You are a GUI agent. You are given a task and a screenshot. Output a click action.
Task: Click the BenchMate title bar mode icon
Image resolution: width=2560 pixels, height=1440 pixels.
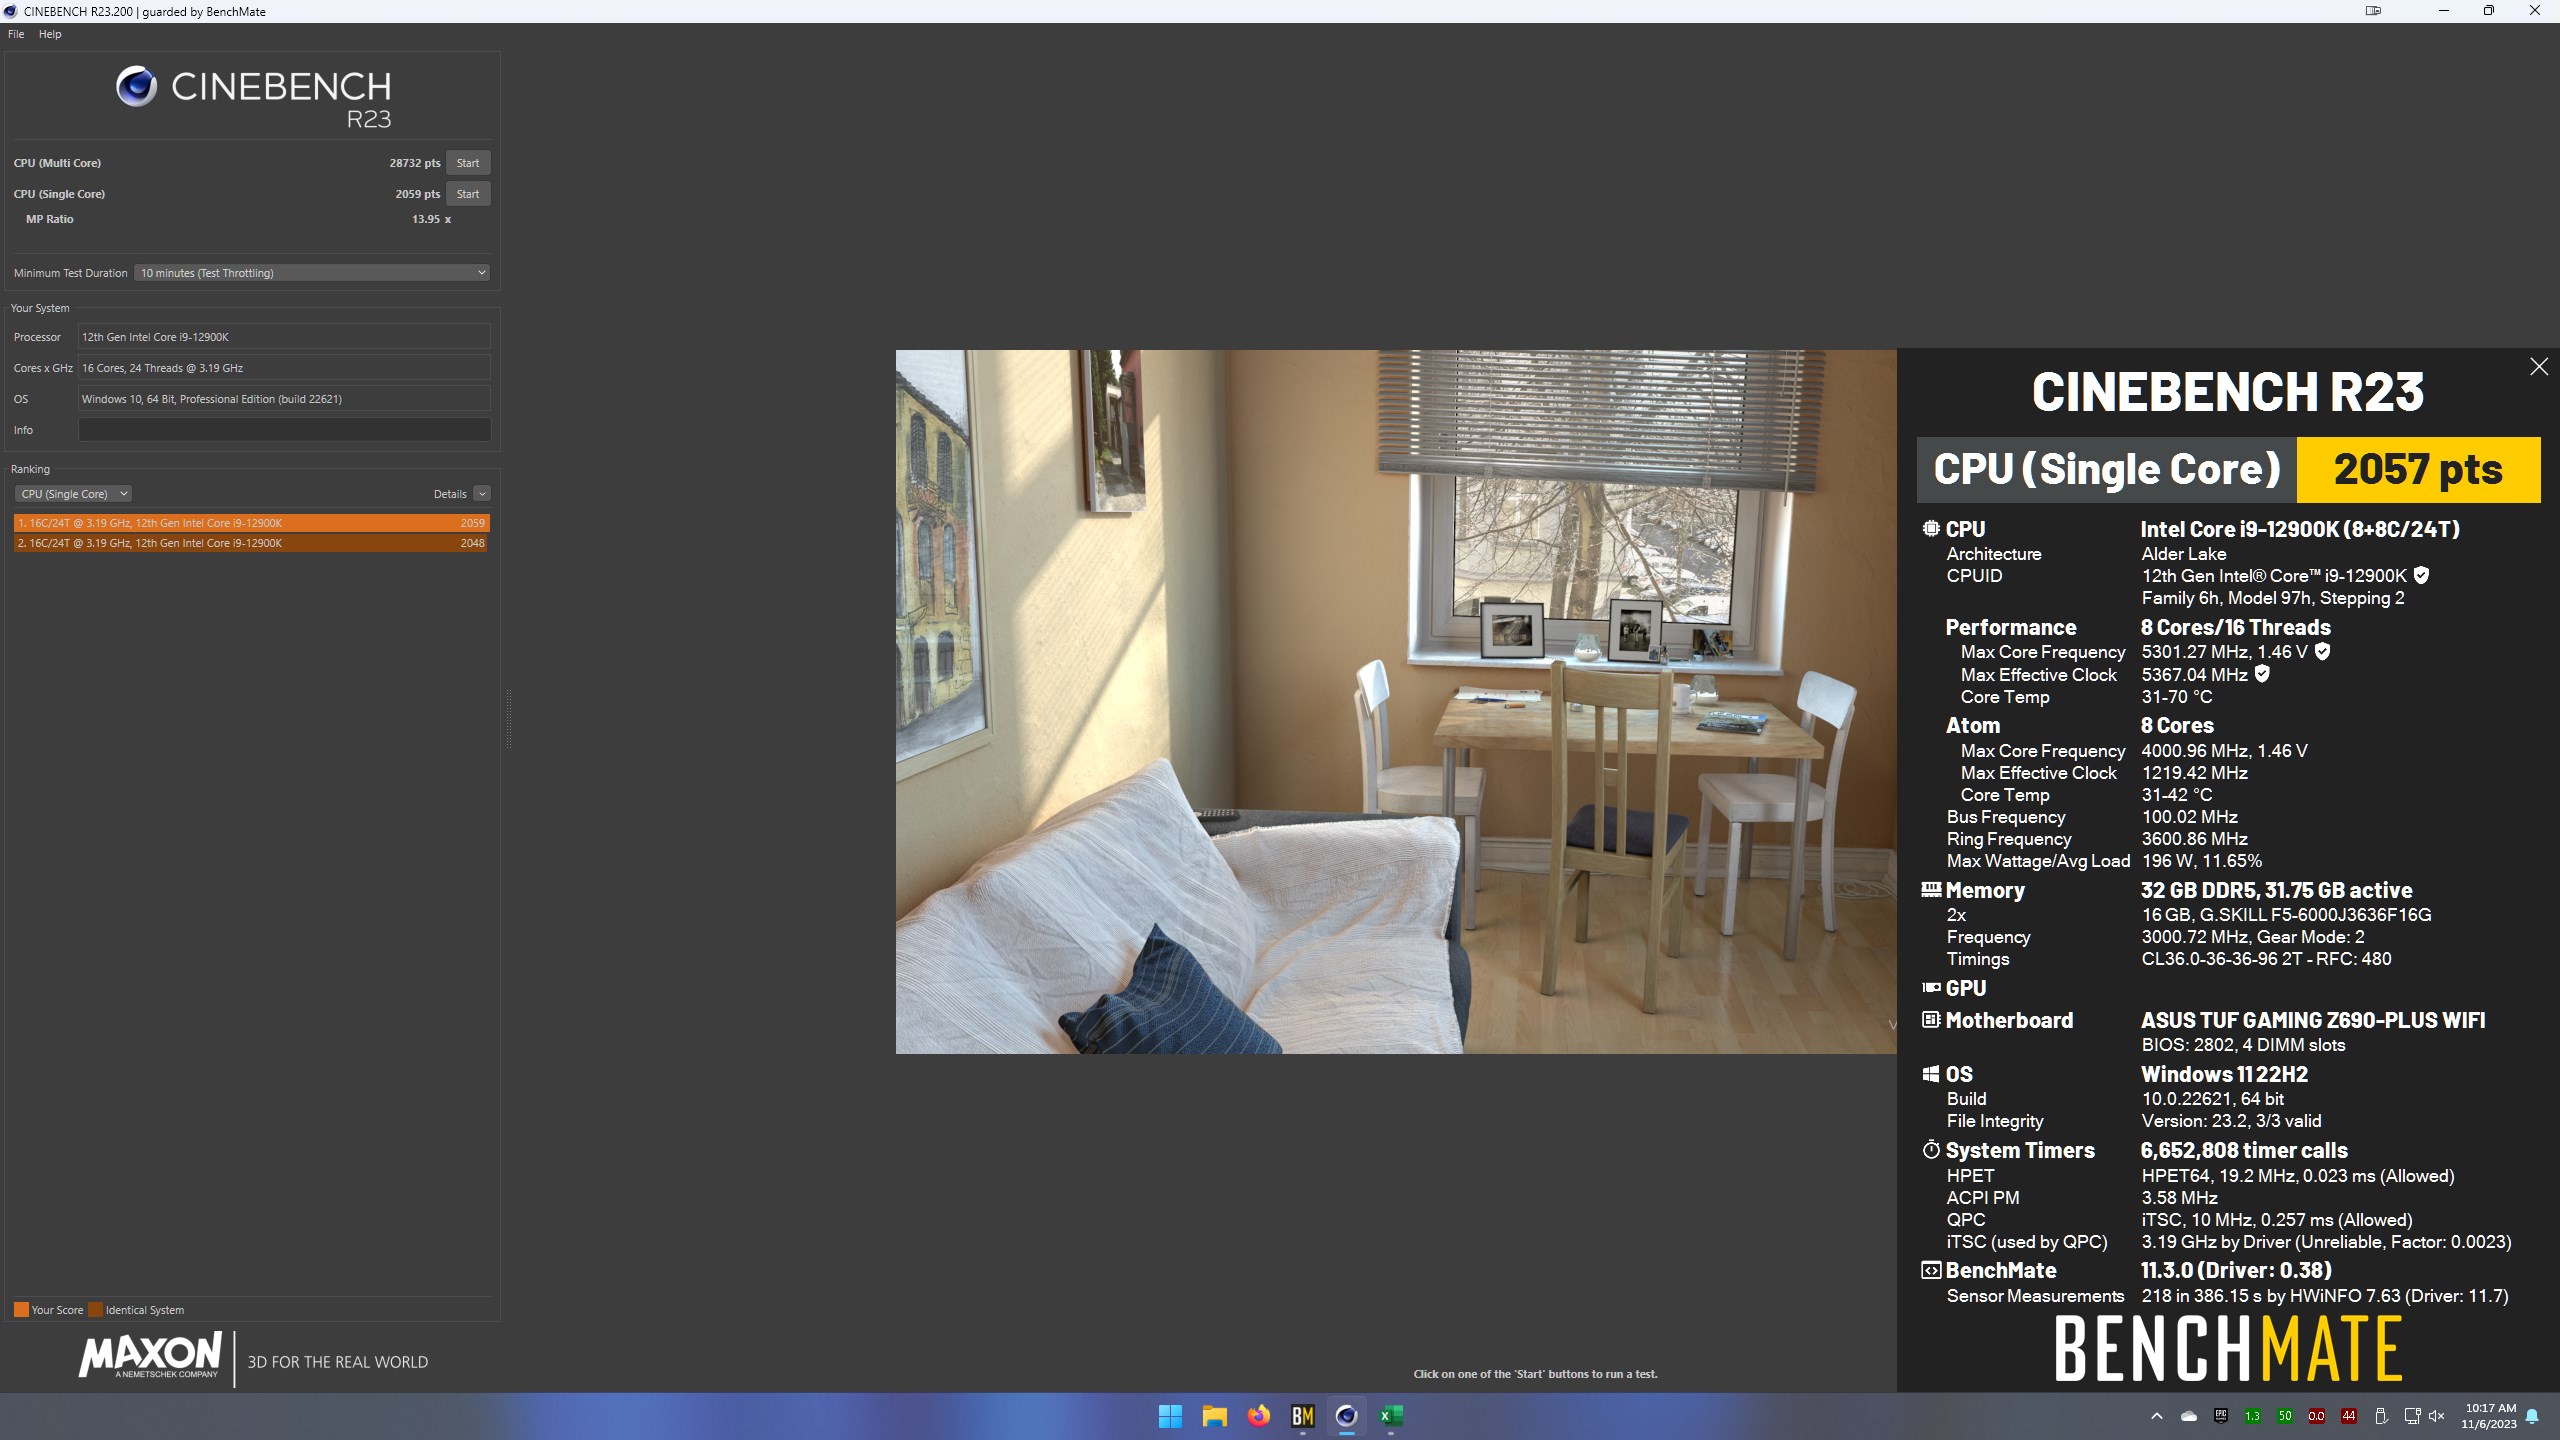(2373, 11)
